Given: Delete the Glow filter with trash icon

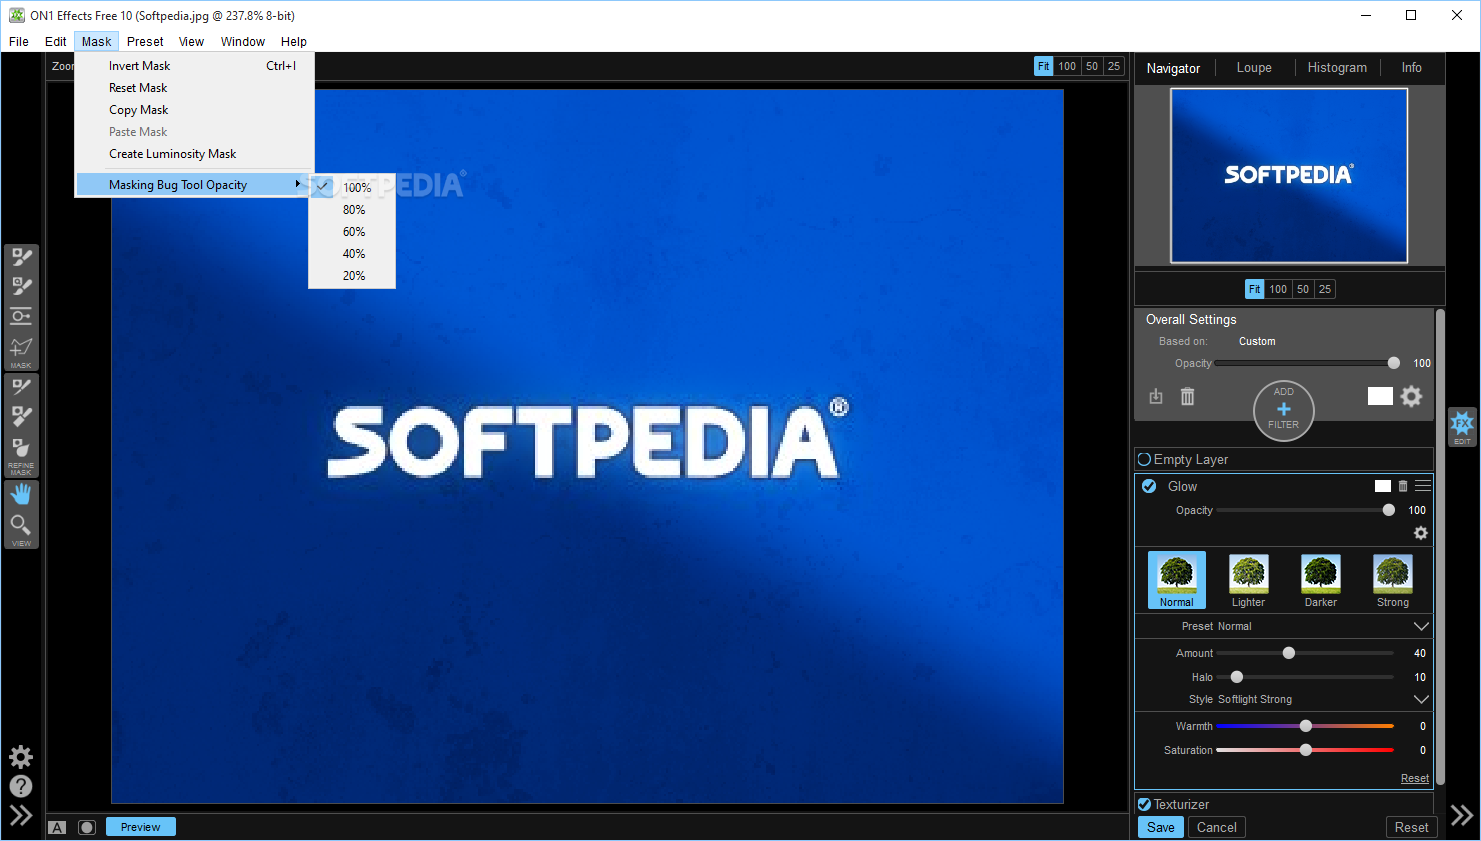Looking at the screenshot, I should pos(1403,486).
